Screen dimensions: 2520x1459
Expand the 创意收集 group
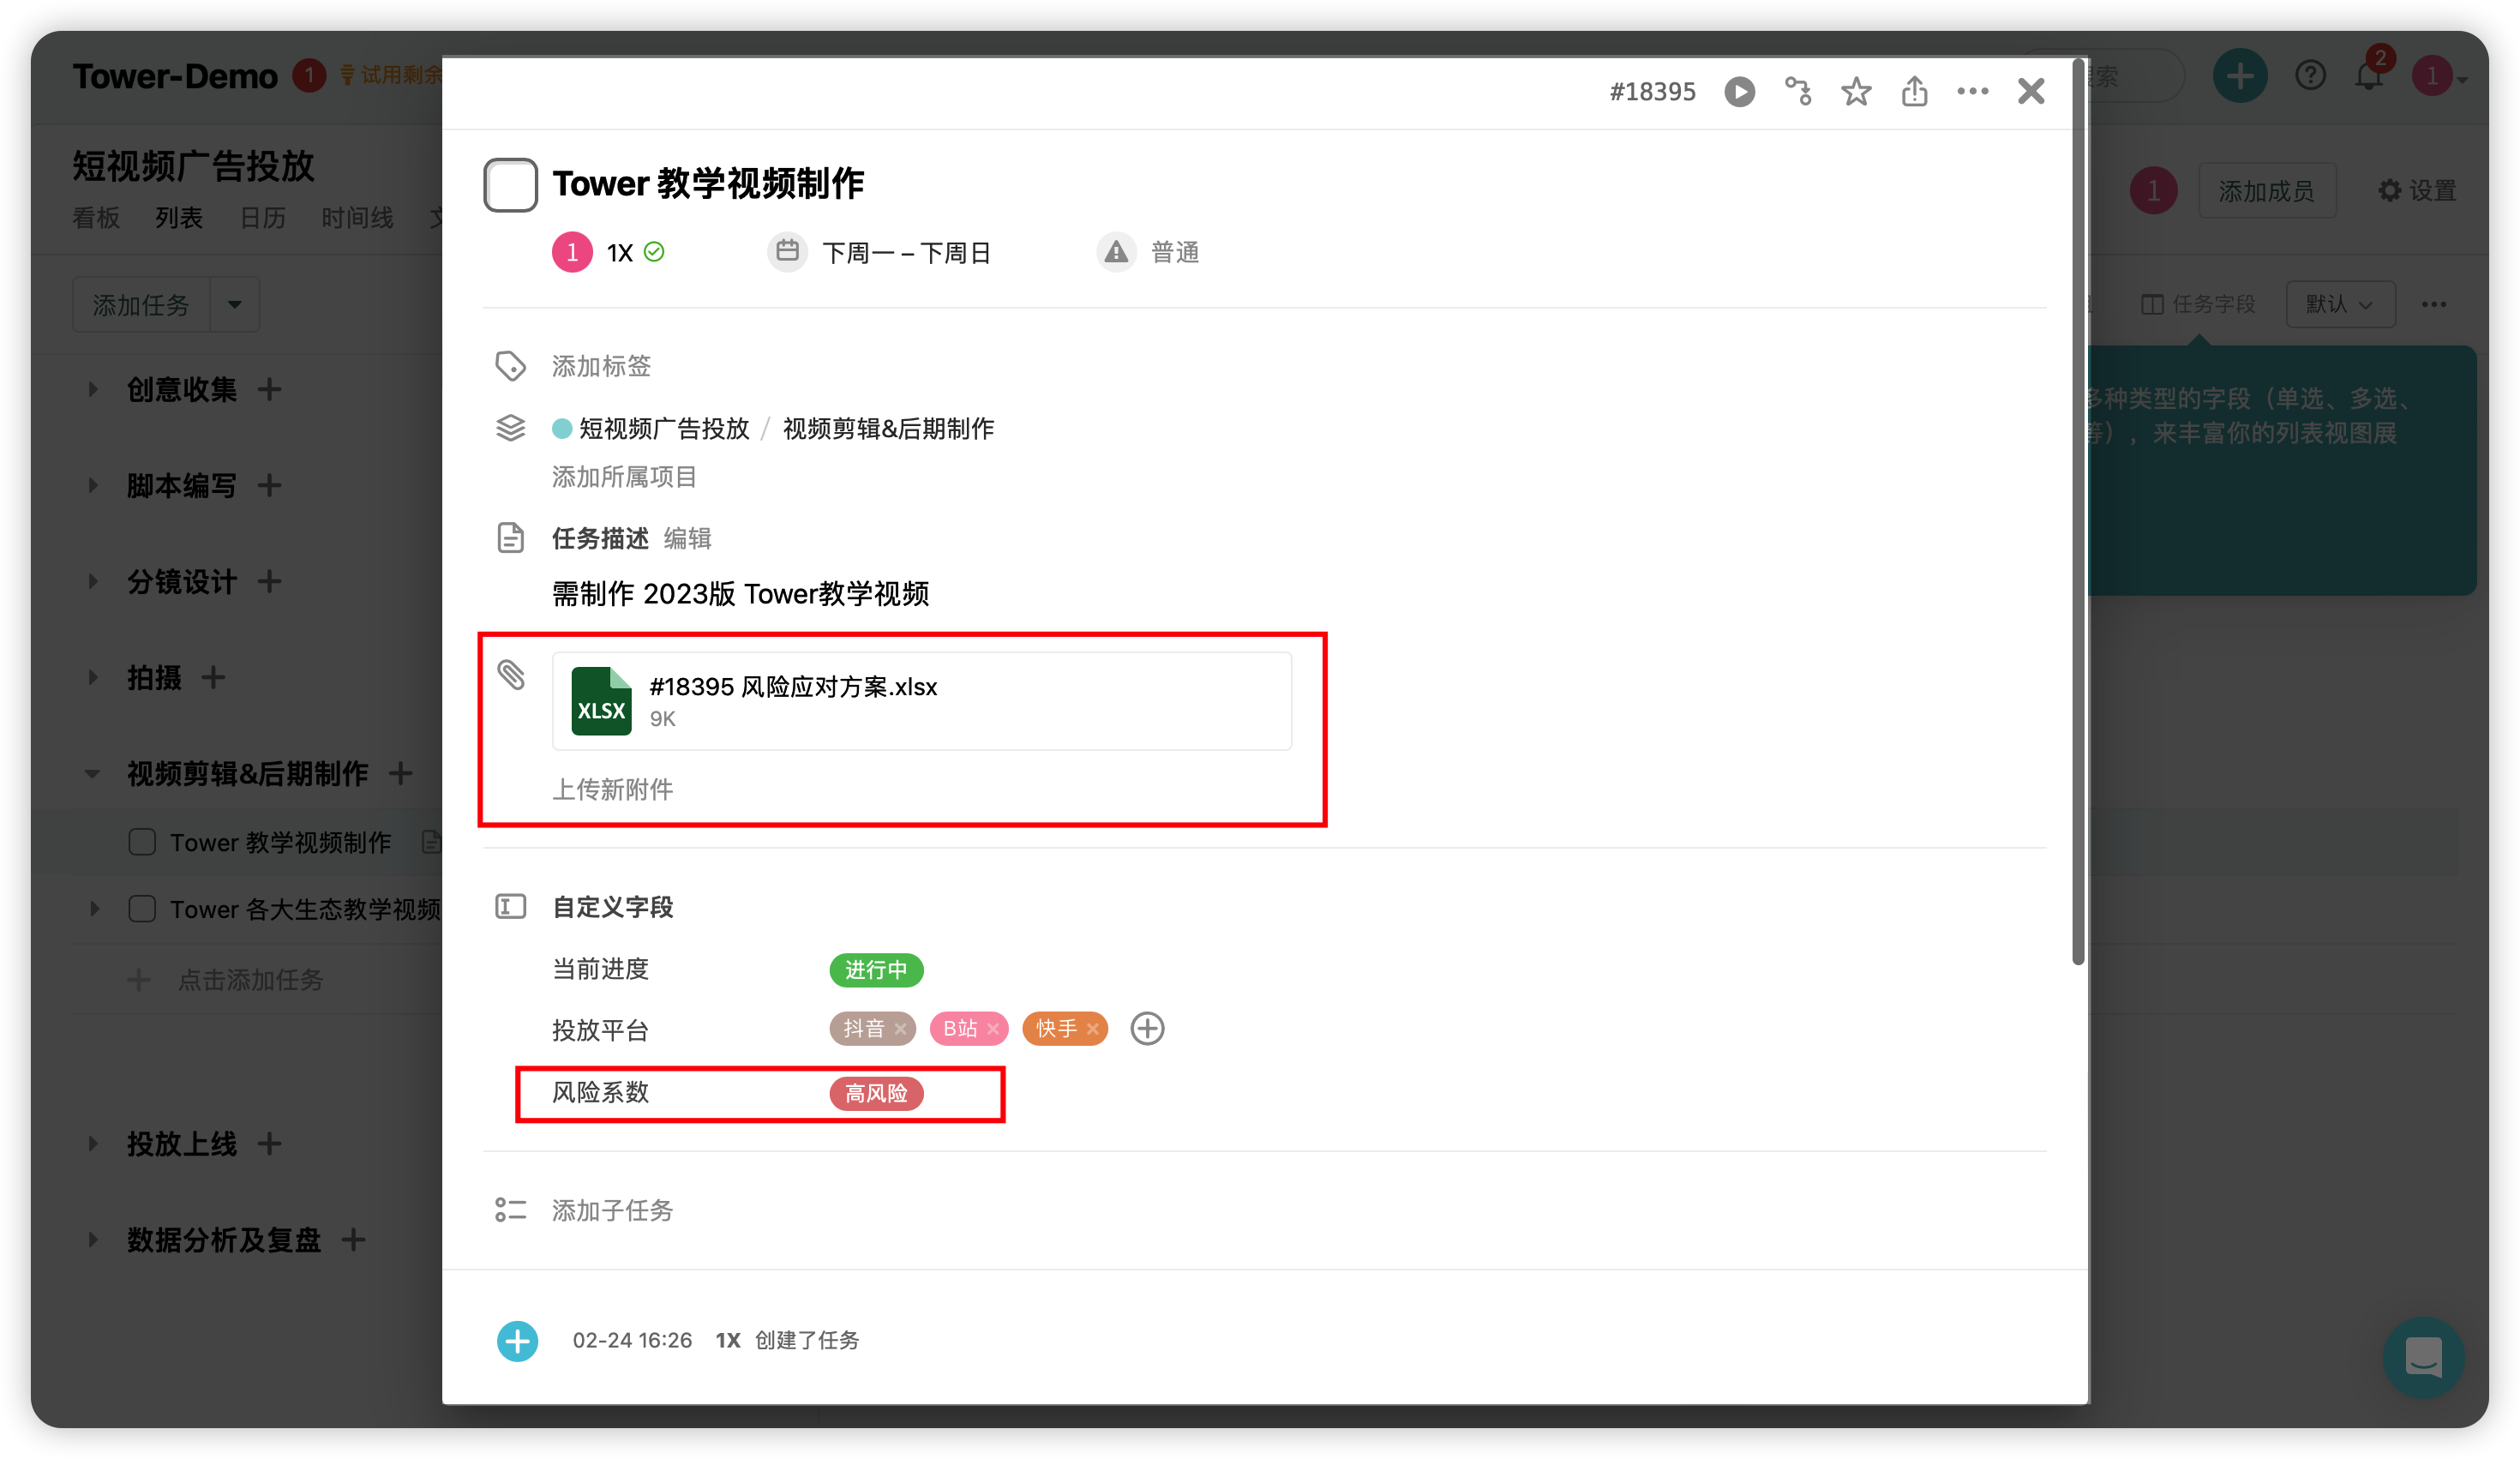93,389
